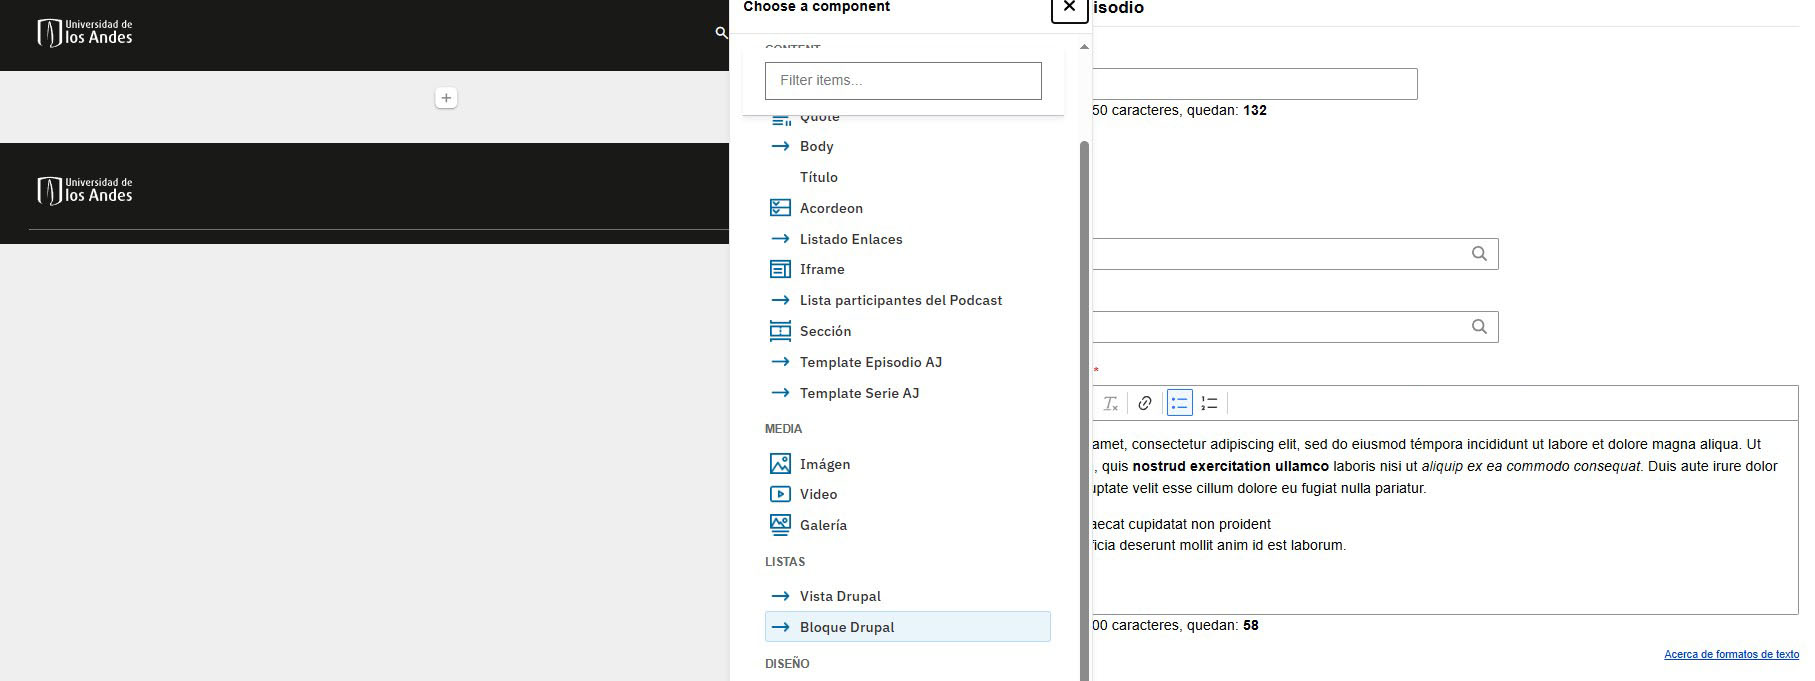The image size is (1815, 681).
Task: Choose the Video media label
Action: 819,494
